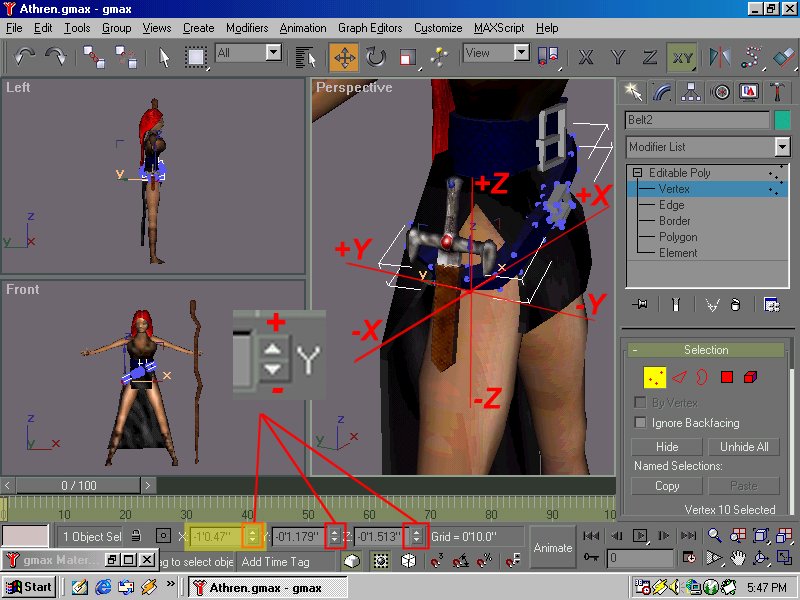
Task: Open the Graph Editors menu
Action: pyautogui.click(x=370, y=28)
